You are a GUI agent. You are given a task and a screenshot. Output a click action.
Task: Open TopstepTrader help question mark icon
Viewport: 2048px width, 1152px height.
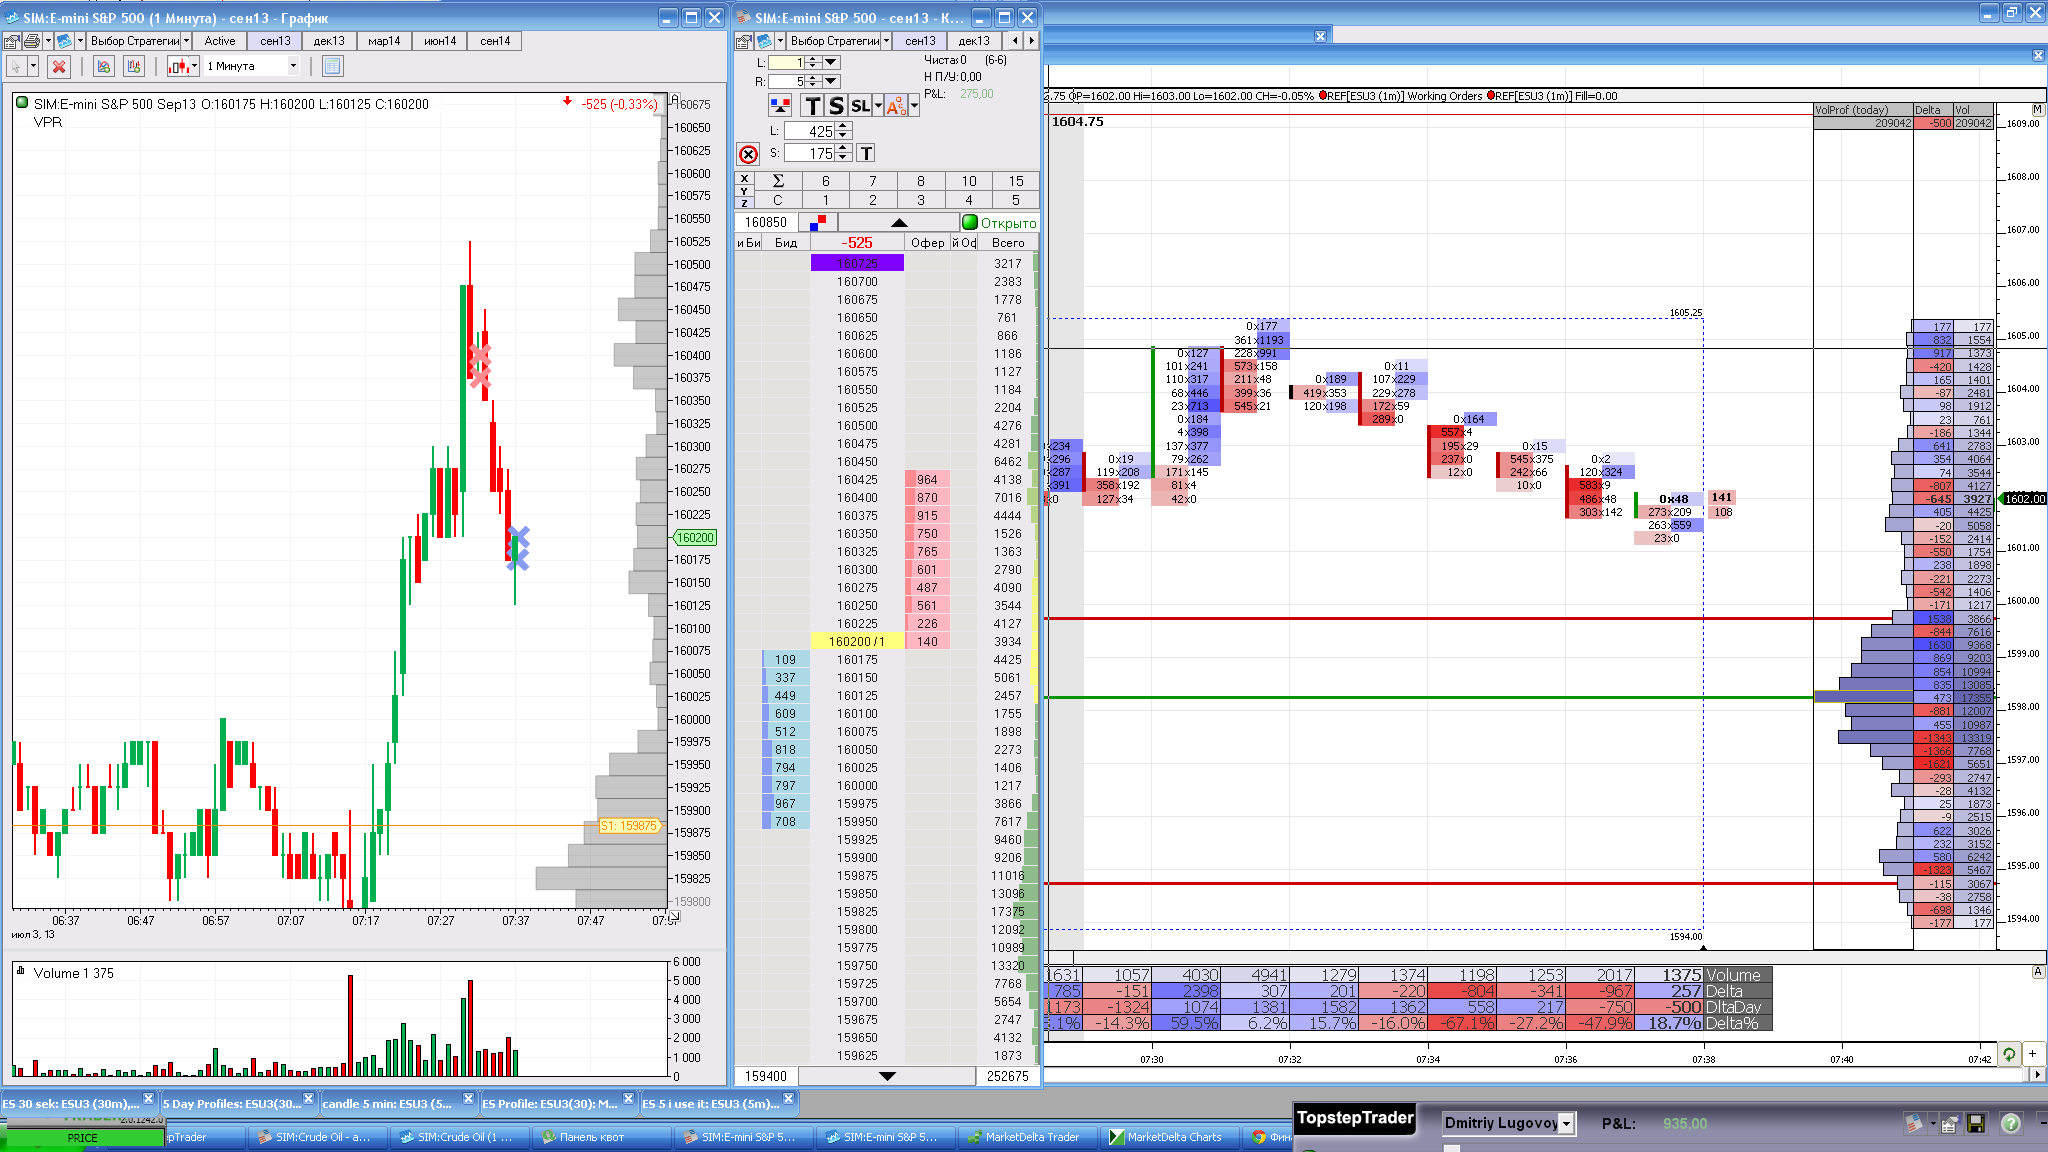point(2011,1124)
